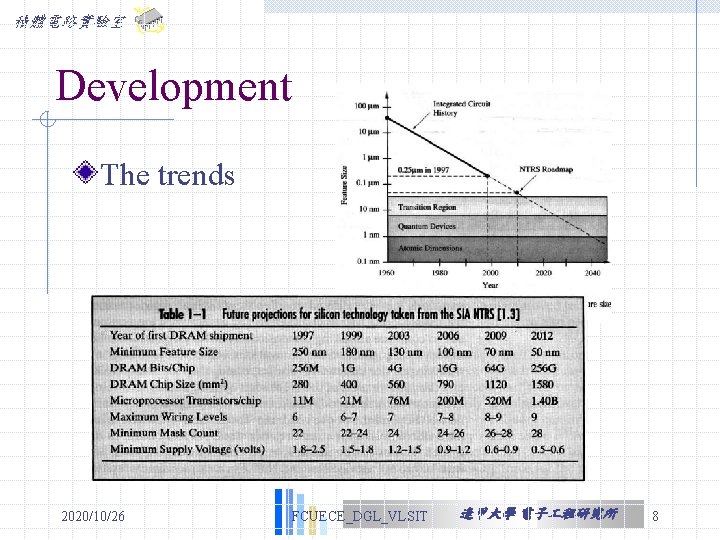Click the '0.25µm in 1997' chart annotation

(423, 170)
